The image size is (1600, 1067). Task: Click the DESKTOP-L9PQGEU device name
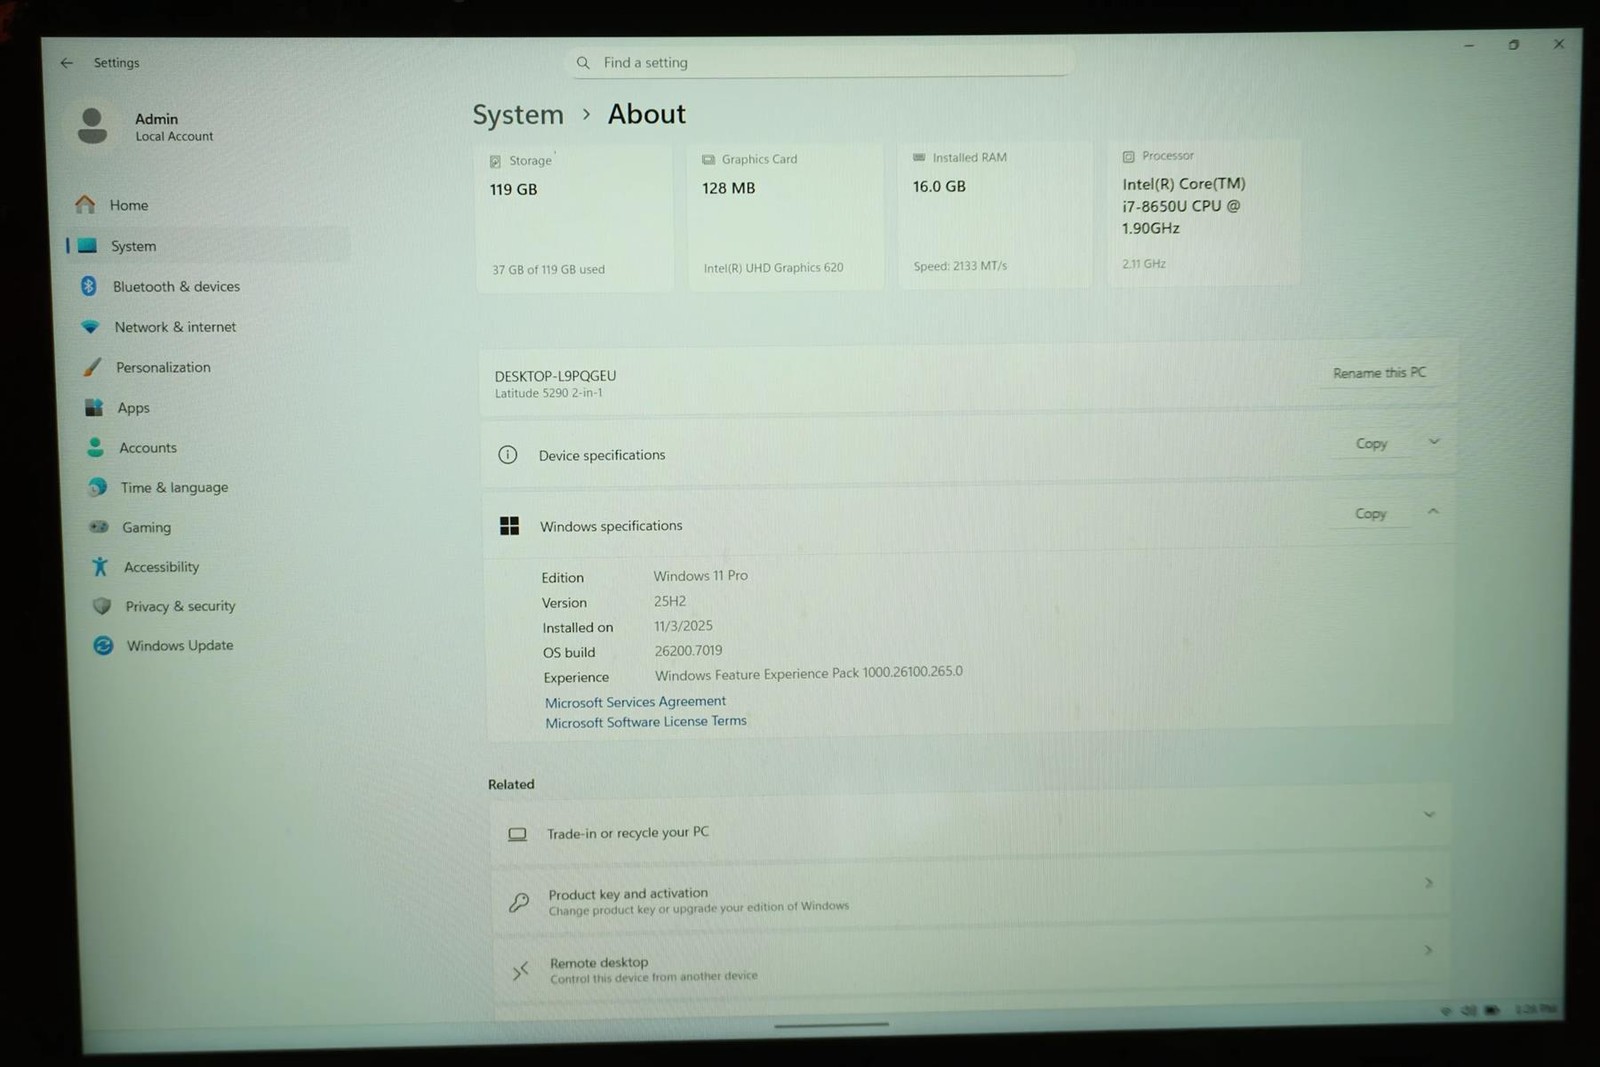coord(555,376)
